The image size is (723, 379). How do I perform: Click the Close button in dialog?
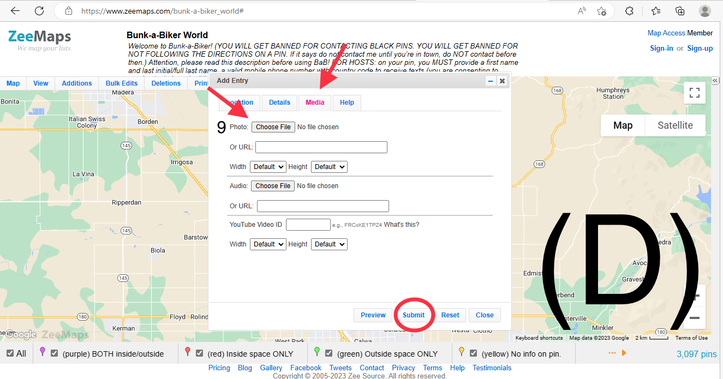click(485, 315)
